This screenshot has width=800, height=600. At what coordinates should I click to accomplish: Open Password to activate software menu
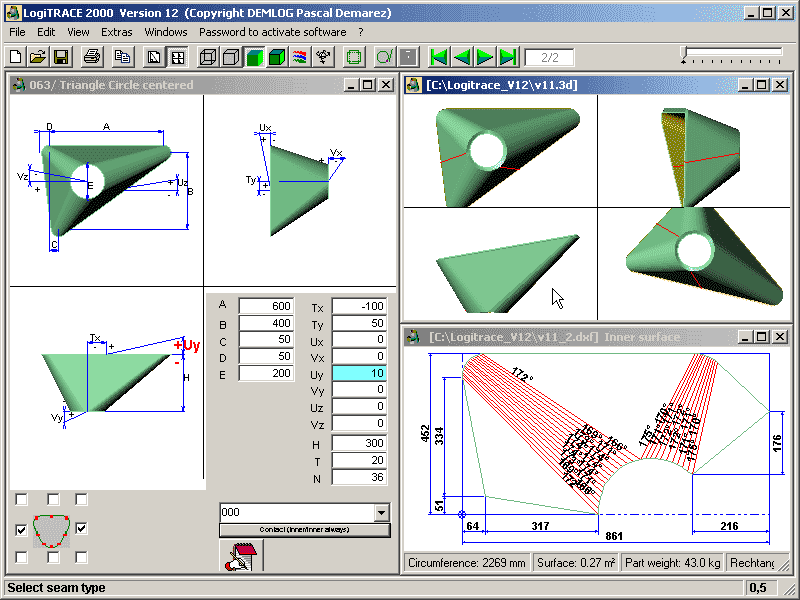pyautogui.click(x=272, y=32)
